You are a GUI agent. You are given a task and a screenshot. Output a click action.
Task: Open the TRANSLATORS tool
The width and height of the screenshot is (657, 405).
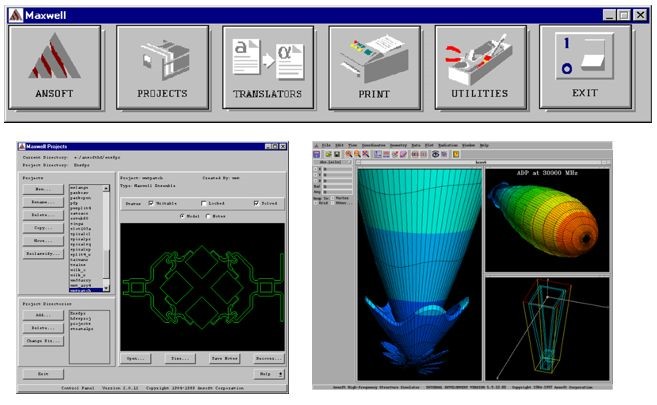point(268,67)
